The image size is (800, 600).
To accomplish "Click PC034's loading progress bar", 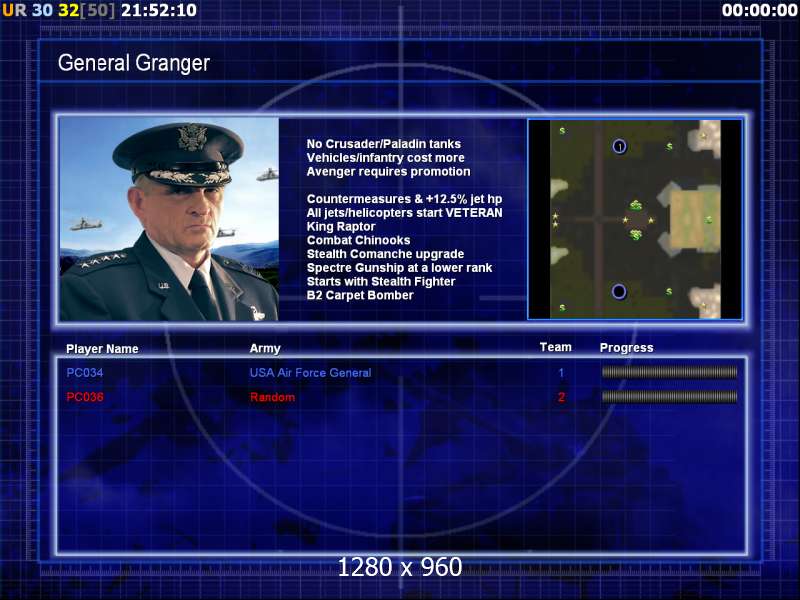I will click(x=669, y=372).
